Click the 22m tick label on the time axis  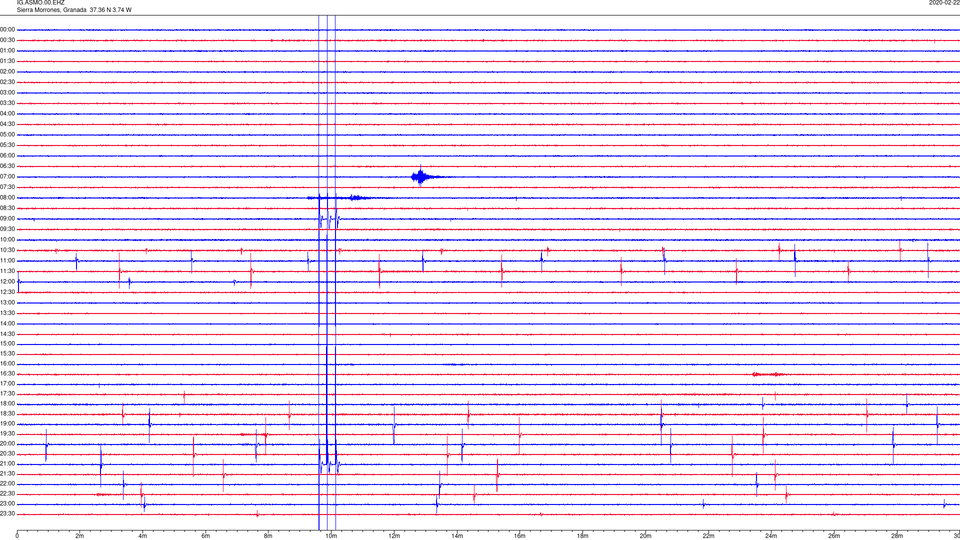click(708, 536)
